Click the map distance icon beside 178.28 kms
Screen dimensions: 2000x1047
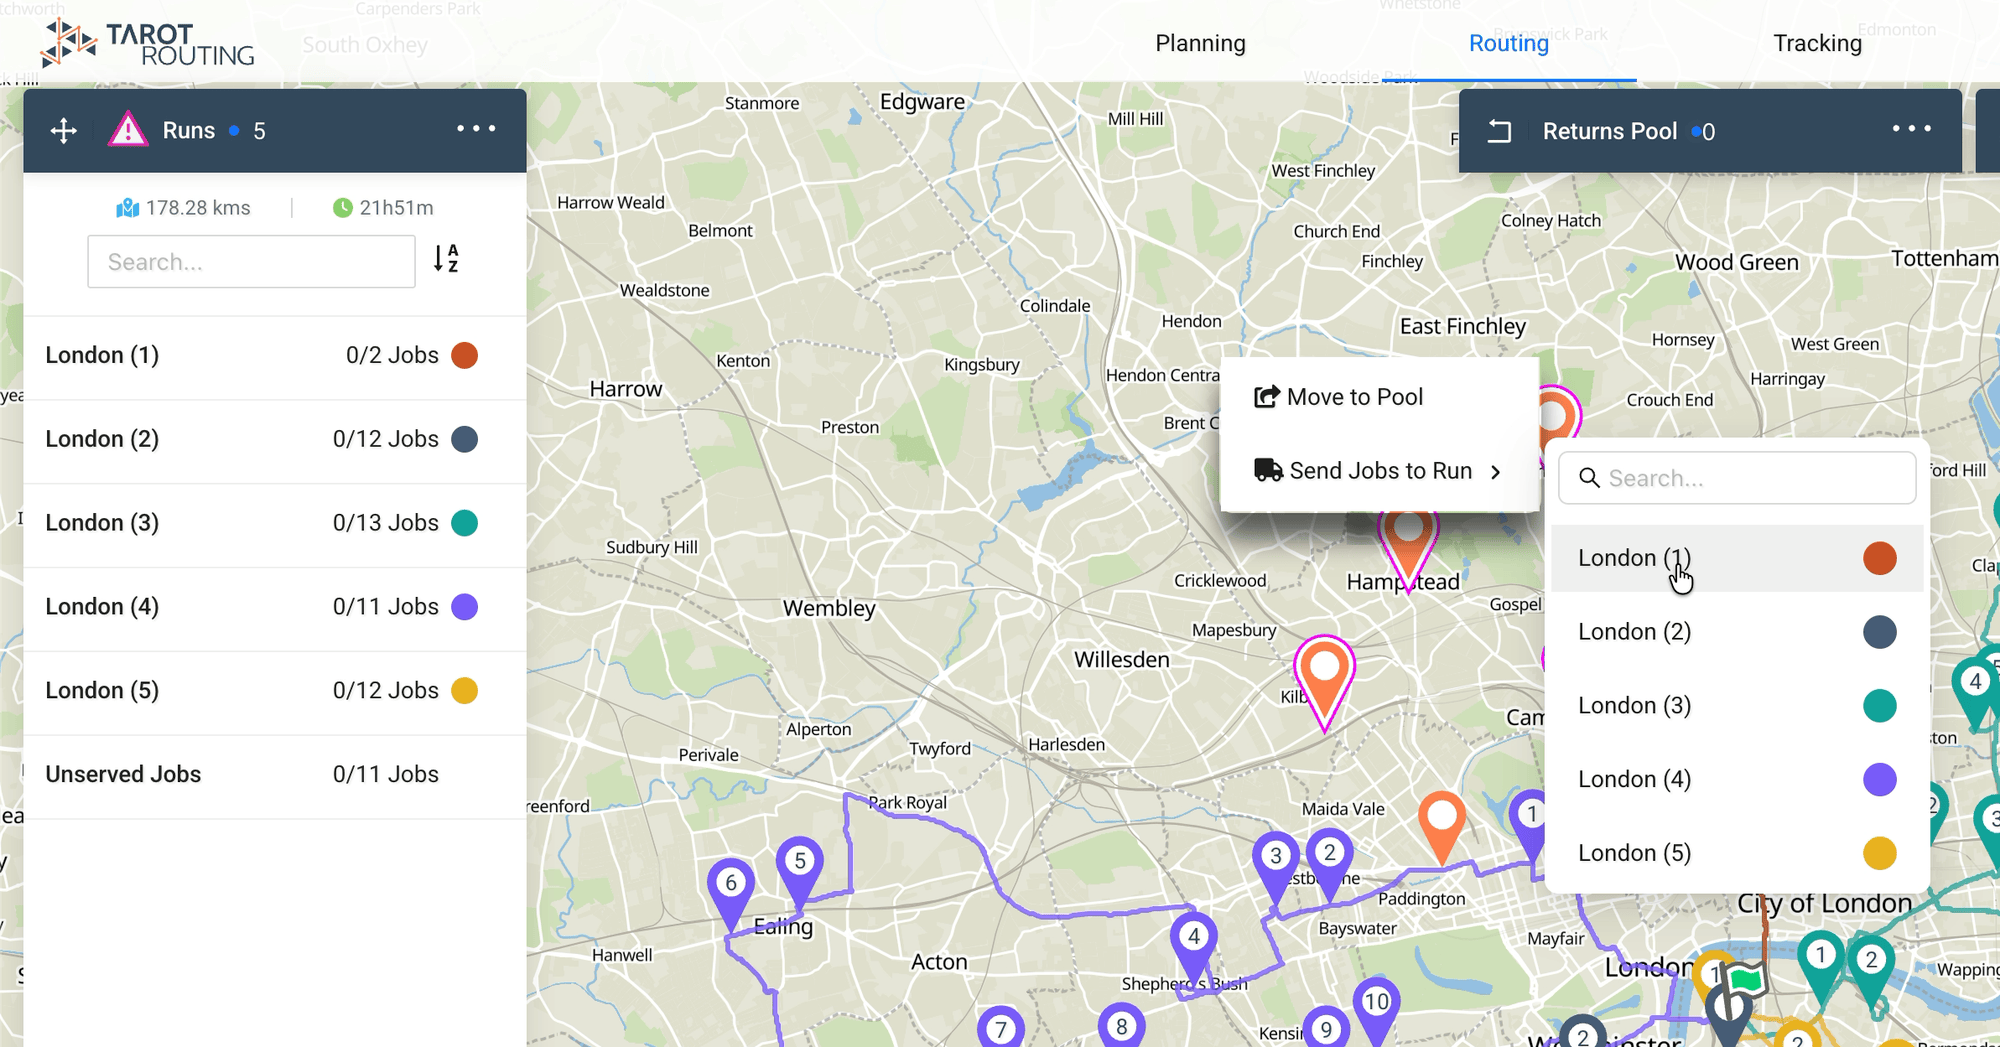[x=127, y=208]
